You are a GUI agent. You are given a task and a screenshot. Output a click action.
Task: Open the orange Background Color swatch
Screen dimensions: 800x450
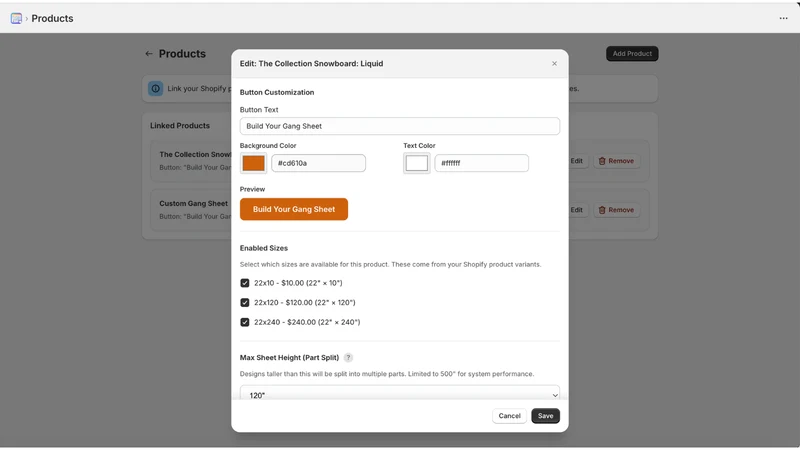point(254,163)
